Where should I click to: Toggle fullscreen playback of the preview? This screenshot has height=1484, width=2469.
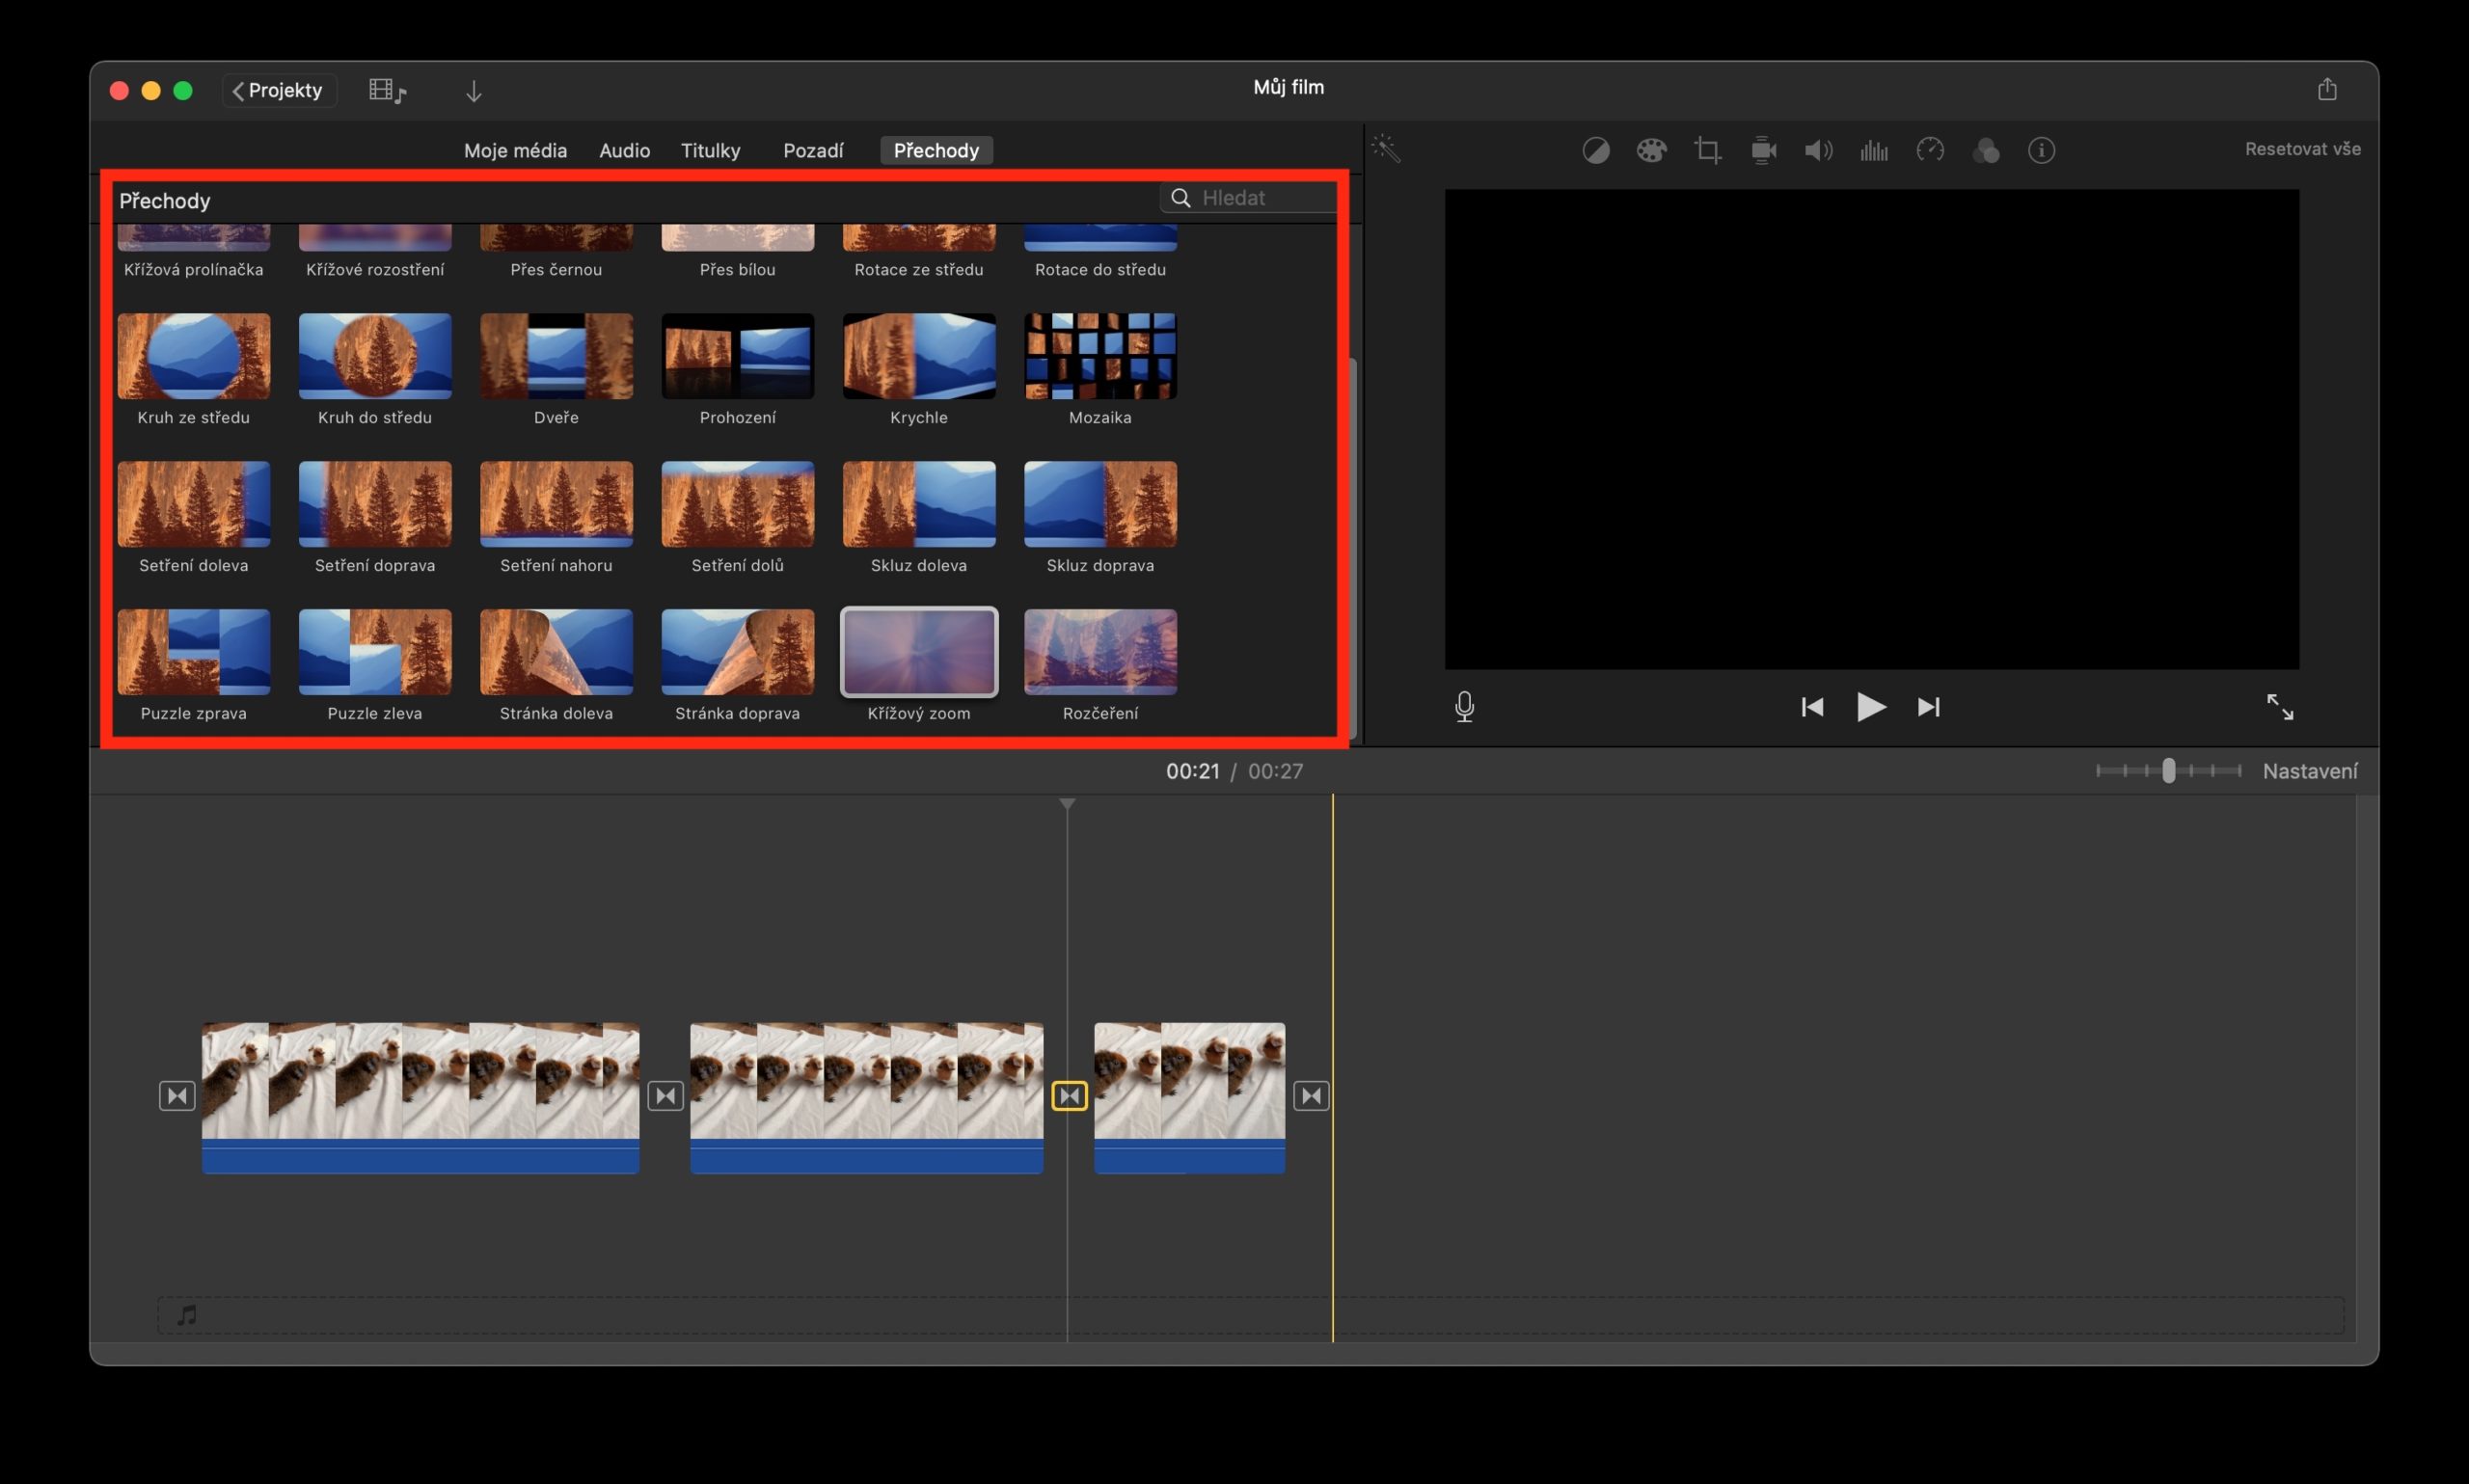pyautogui.click(x=2280, y=707)
